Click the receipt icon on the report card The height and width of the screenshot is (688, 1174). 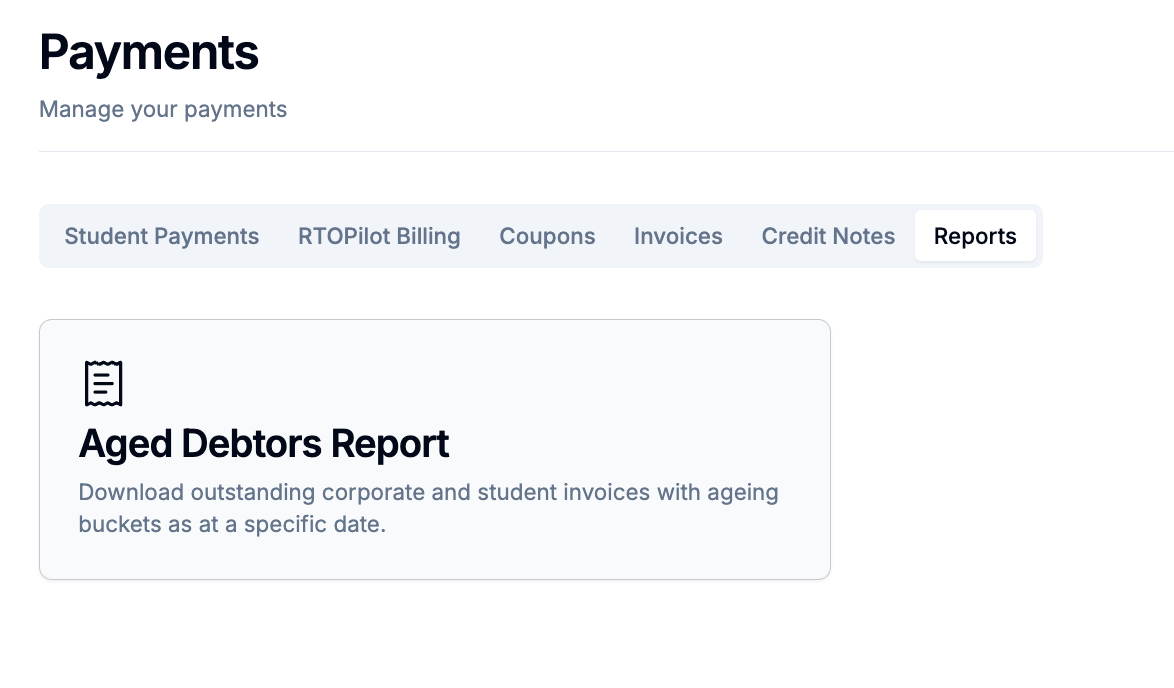[103, 383]
